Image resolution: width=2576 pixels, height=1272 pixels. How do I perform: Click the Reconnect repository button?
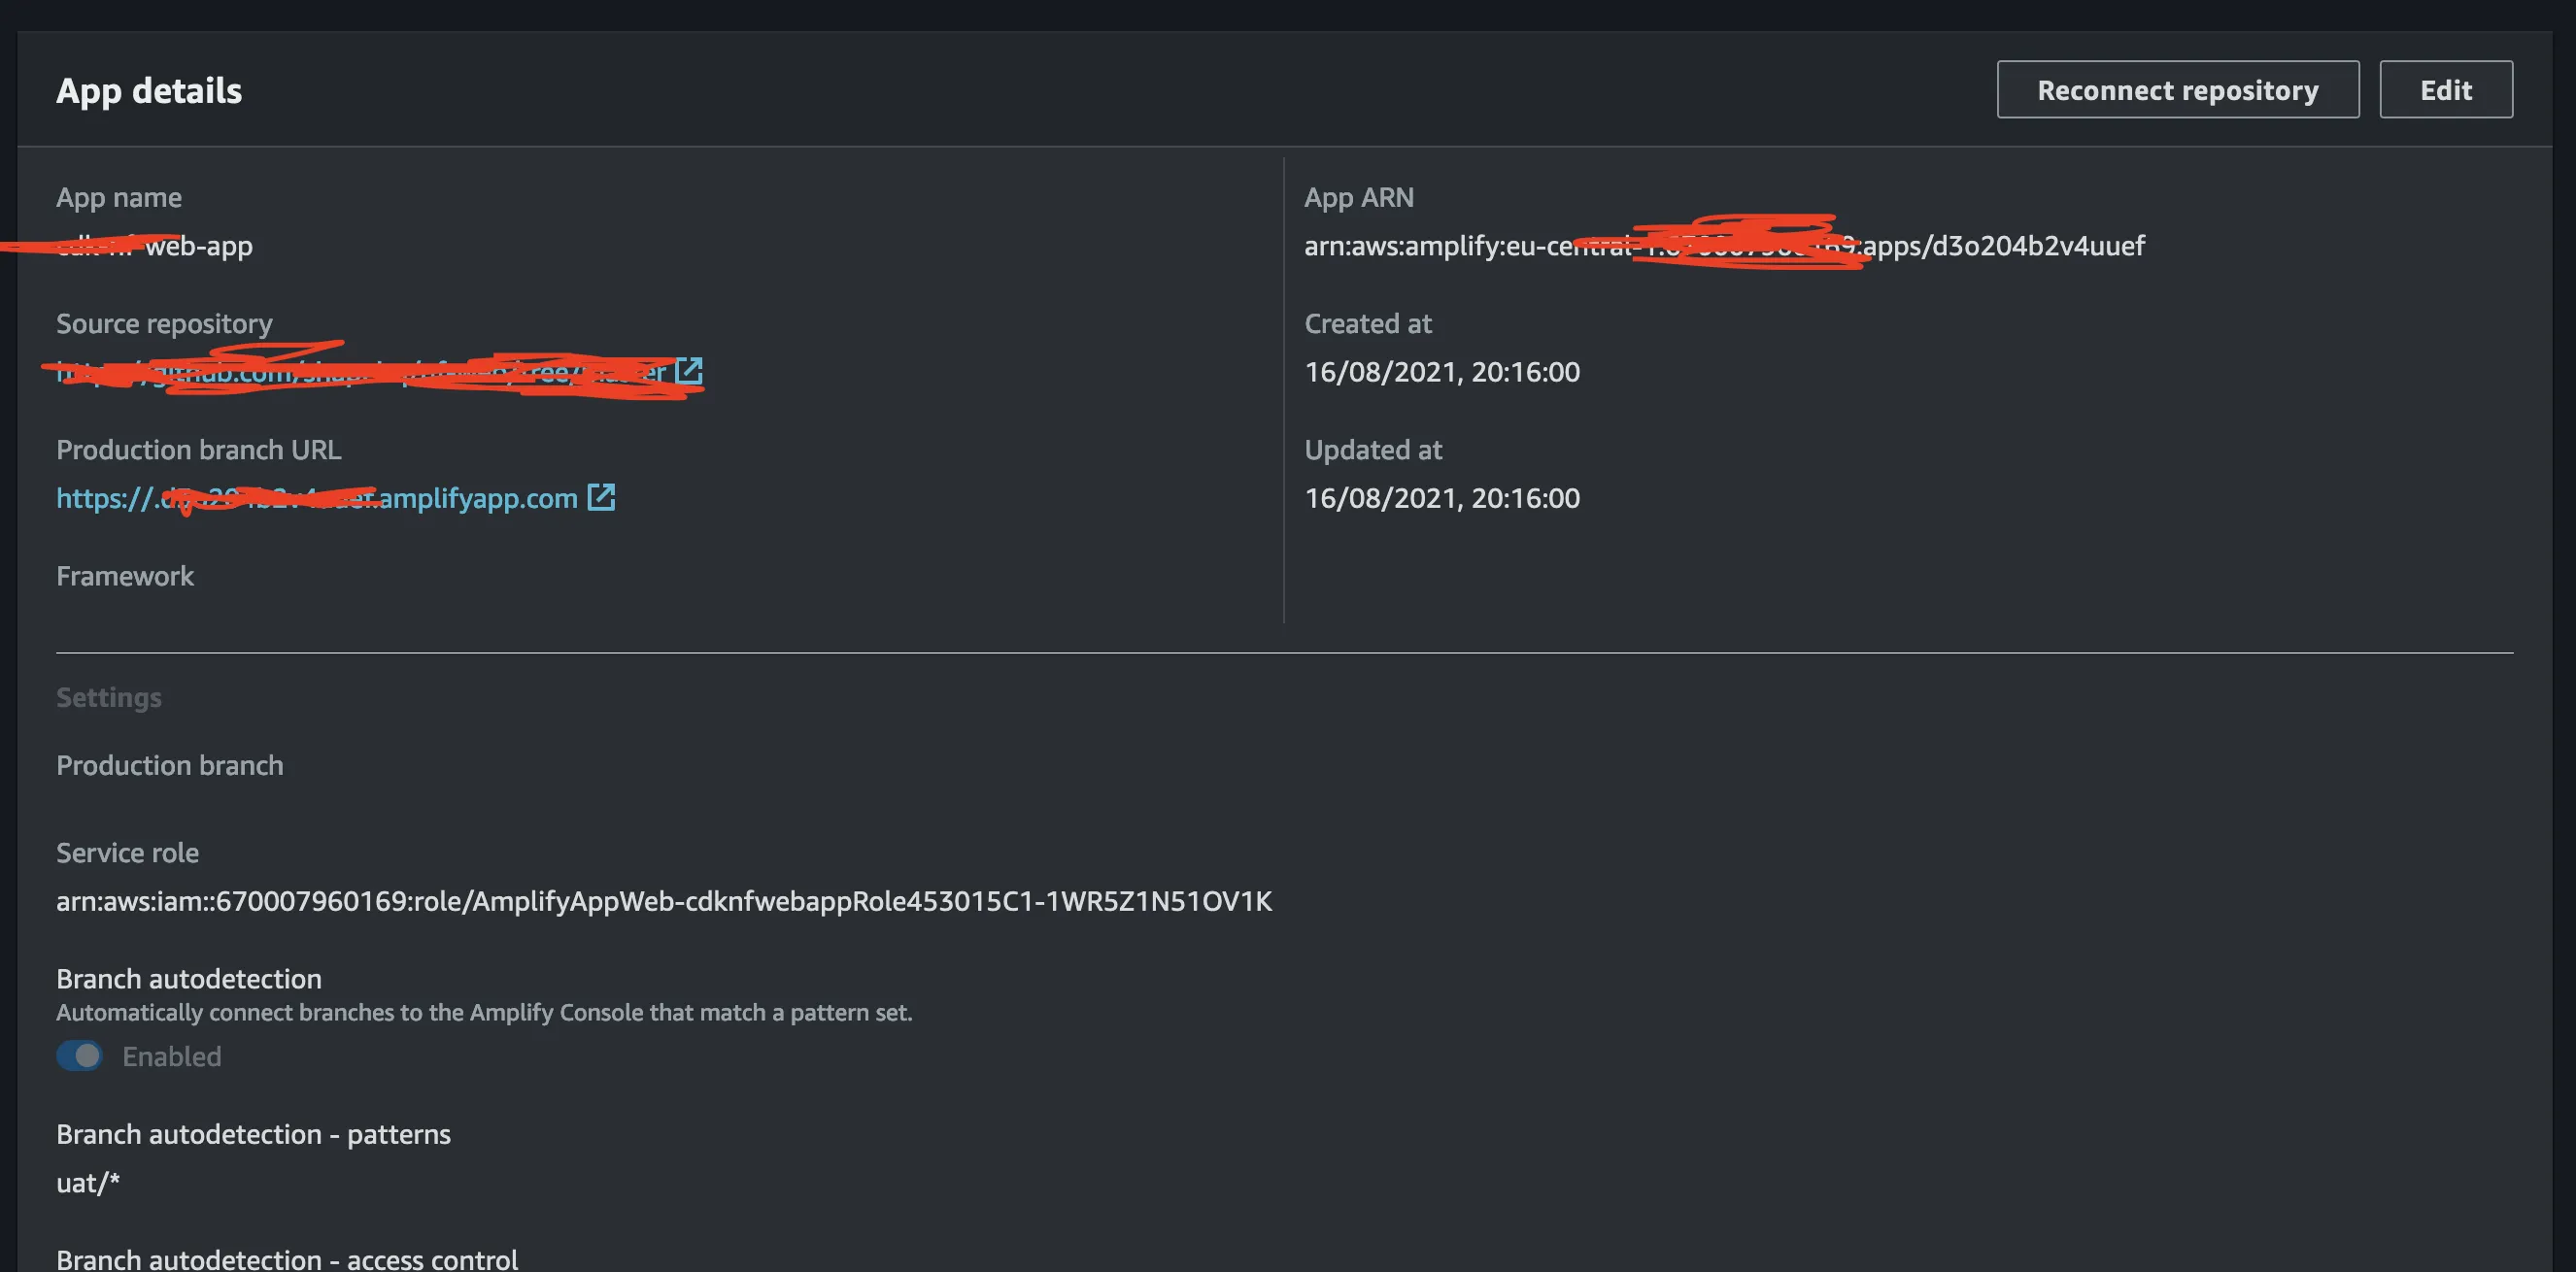pos(2177,90)
